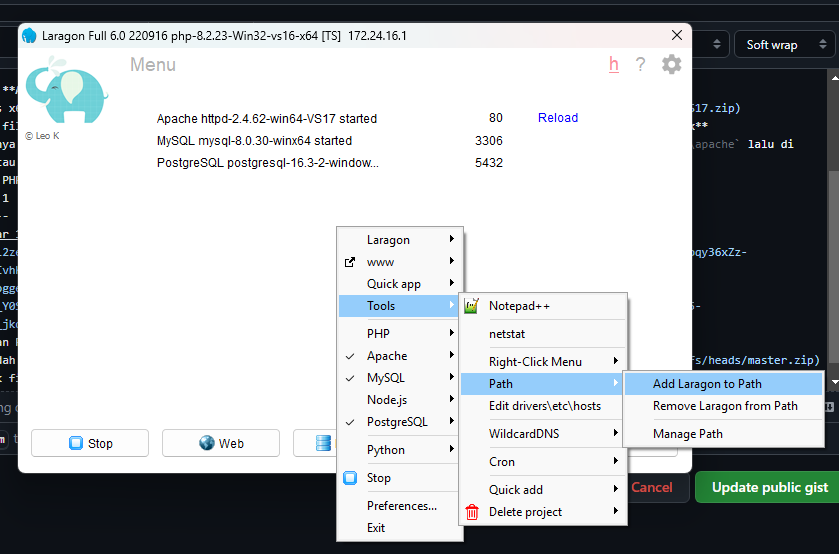Expand the Python submenu
Image resolution: width=839 pixels, height=554 pixels.
click(x=399, y=450)
